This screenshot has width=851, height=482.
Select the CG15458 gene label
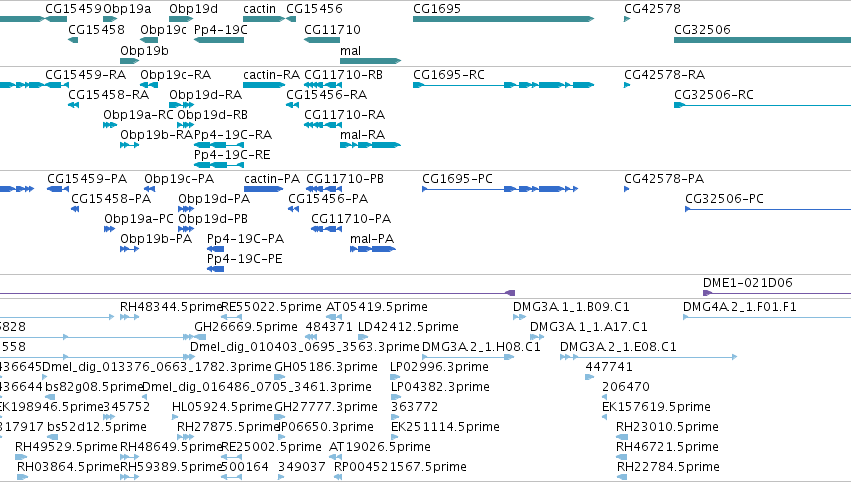point(96,29)
